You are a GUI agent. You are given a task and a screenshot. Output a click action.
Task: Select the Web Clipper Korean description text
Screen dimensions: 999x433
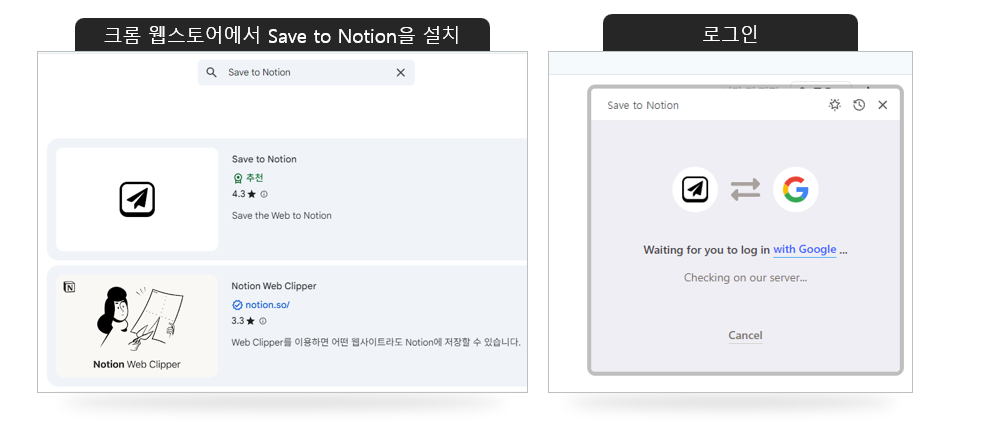(x=376, y=343)
